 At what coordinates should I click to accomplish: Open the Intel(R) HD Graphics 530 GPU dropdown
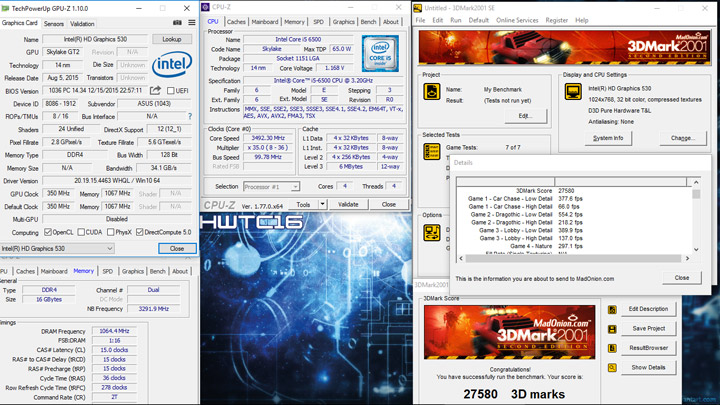click(57, 248)
